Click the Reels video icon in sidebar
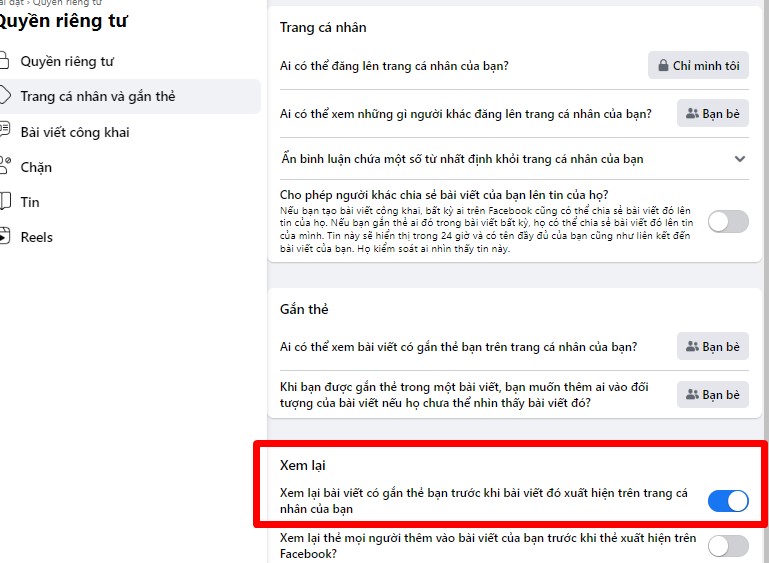The width and height of the screenshot is (769, 563). tap(4, 236)
